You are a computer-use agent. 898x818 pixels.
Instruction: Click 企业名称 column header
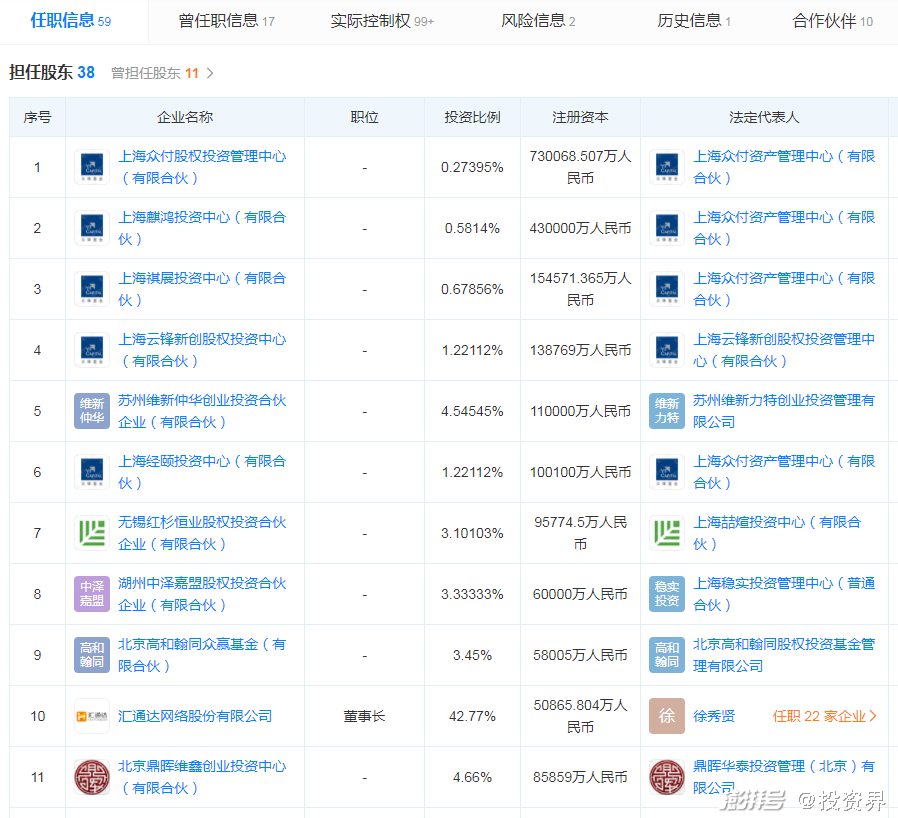click(x=185, y=117)
